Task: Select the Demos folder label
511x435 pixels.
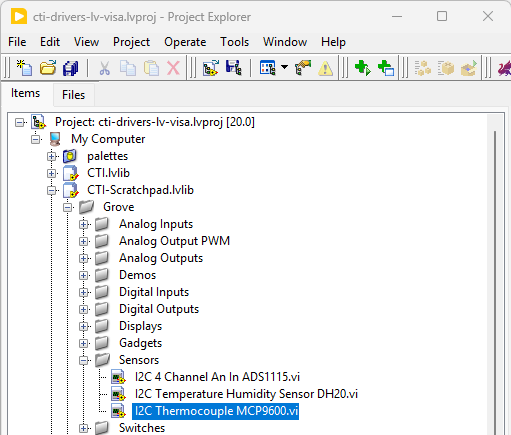Action: click(138, 275)
